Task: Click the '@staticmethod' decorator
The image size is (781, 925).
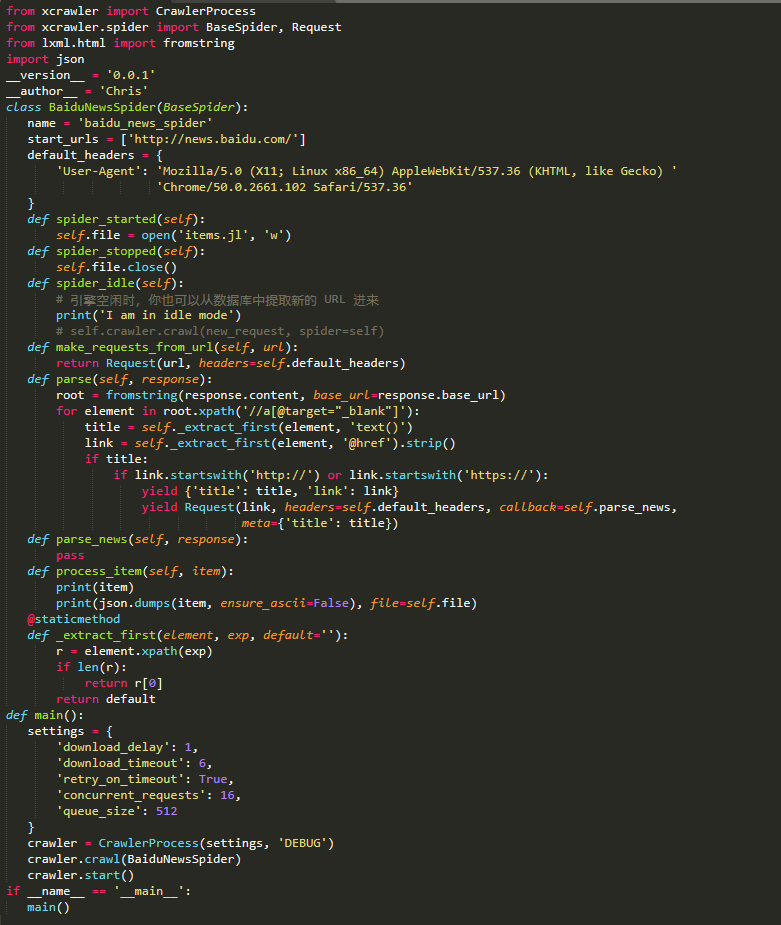Action: 74,619
